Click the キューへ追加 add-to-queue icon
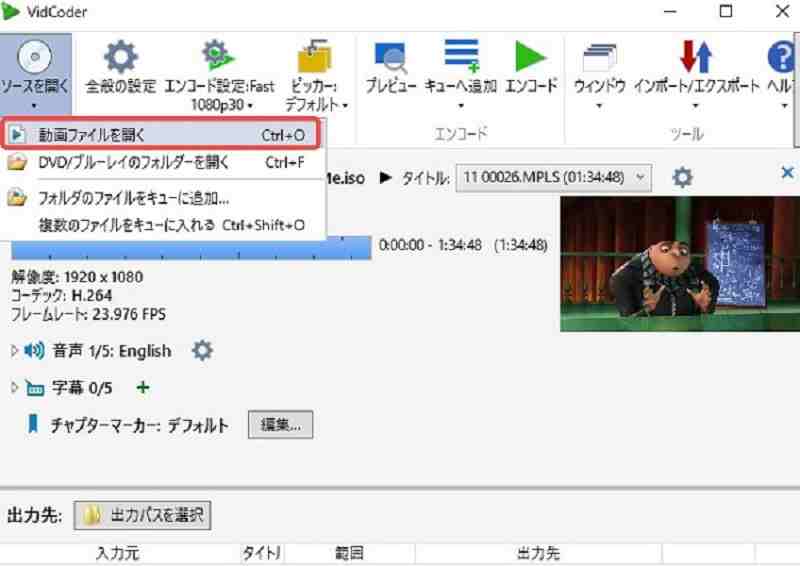The height and width of the screenshot is (566, 800). [x=461, y=56]
